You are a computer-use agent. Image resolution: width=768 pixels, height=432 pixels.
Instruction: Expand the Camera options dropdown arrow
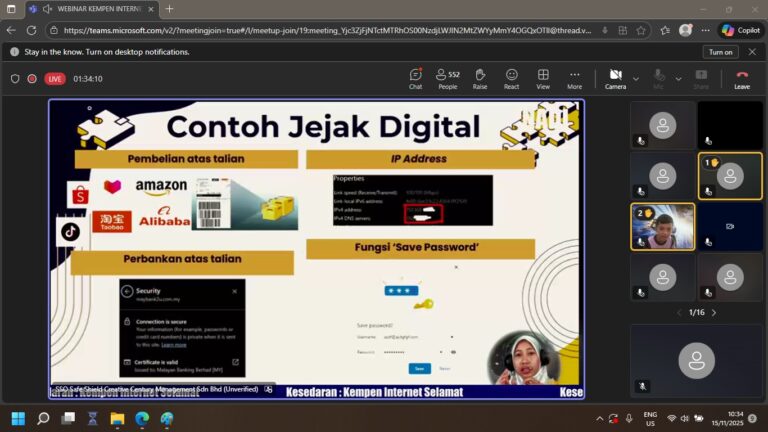click(636, 78)
